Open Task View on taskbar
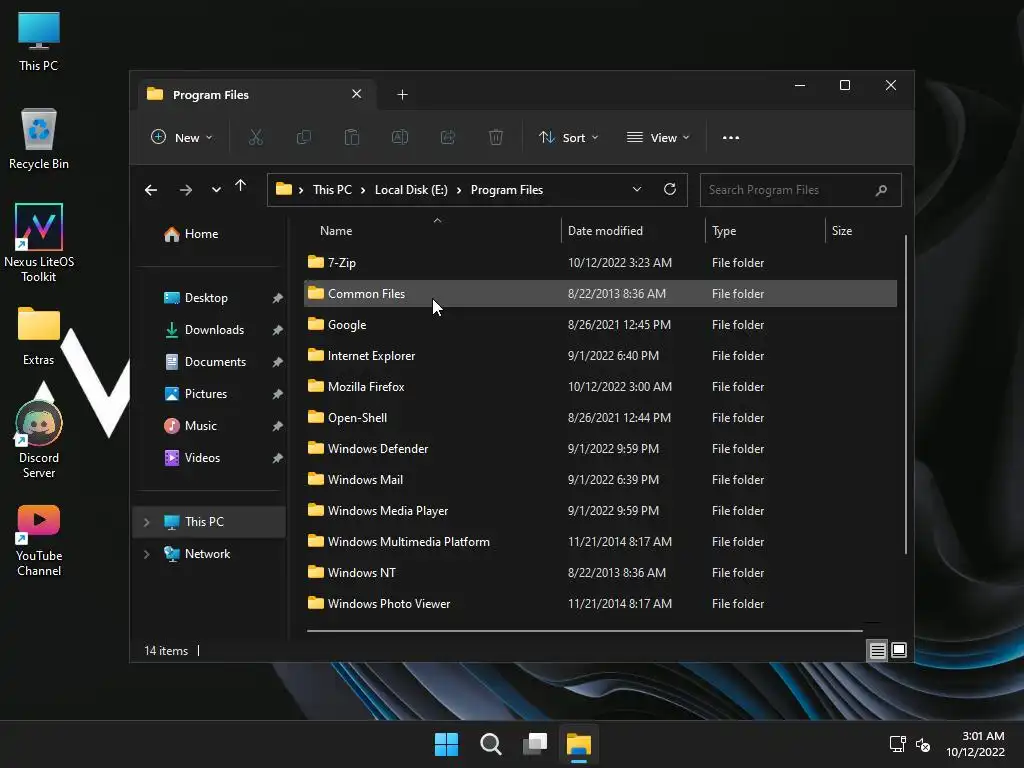 535,744
